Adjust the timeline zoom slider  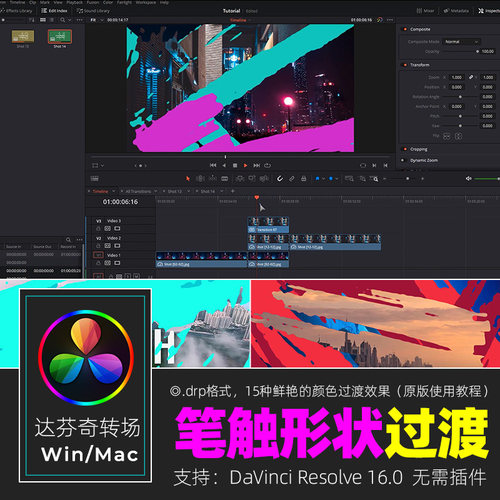coord(404,179)
